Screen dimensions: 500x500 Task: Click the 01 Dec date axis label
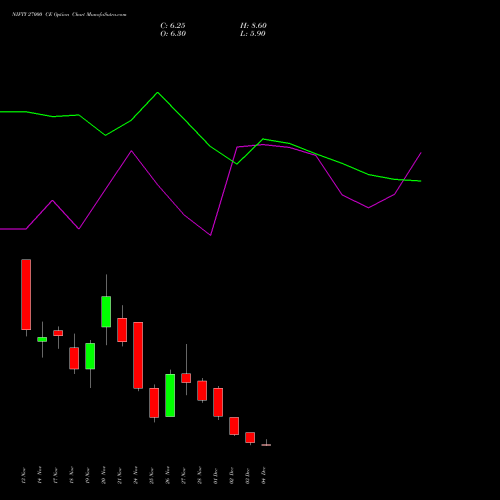(216, 475)
